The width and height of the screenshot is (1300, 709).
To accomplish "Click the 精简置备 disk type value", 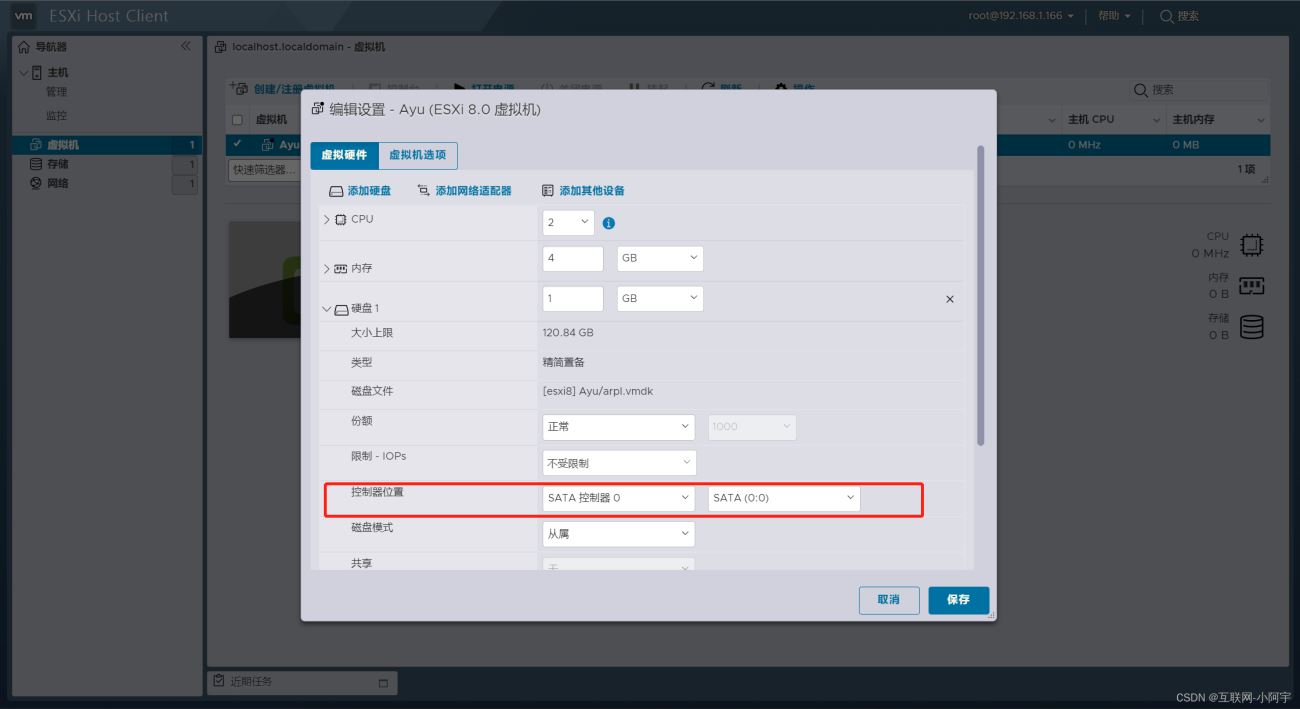I will click(564, 362).
